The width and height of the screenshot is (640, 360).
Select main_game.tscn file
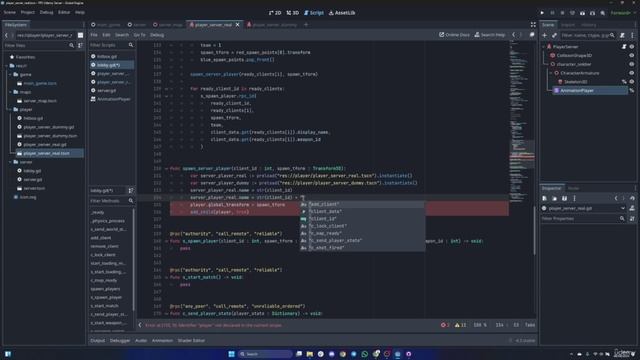[40, 83]
